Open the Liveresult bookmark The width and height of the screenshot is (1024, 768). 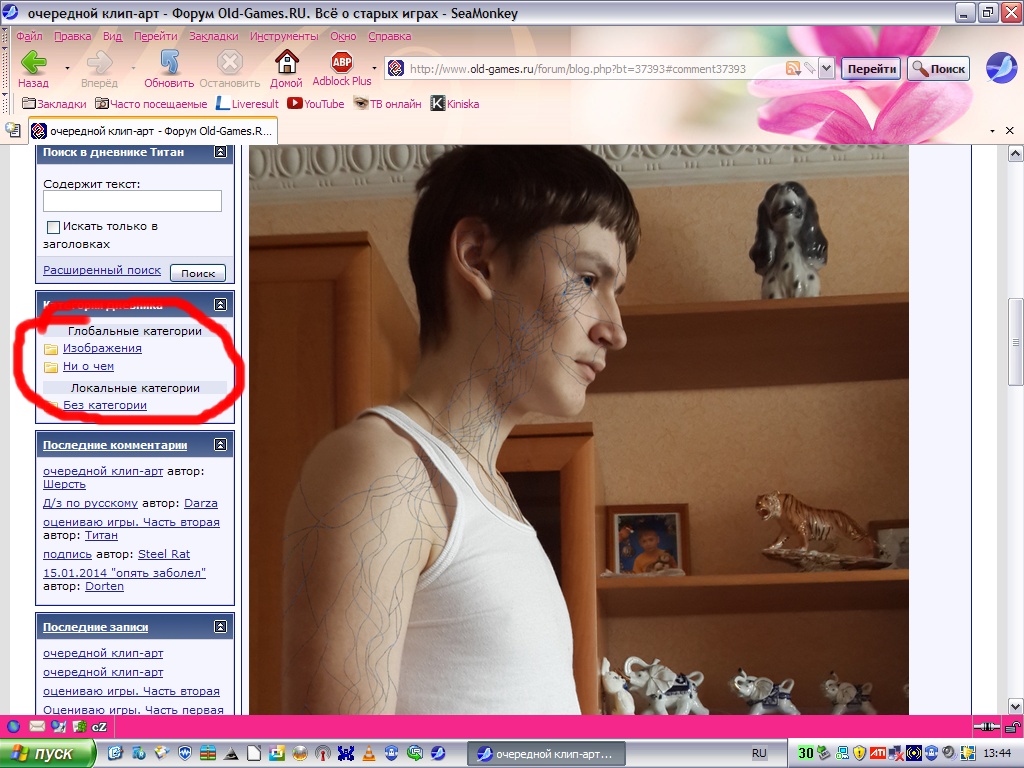[247, 104]
